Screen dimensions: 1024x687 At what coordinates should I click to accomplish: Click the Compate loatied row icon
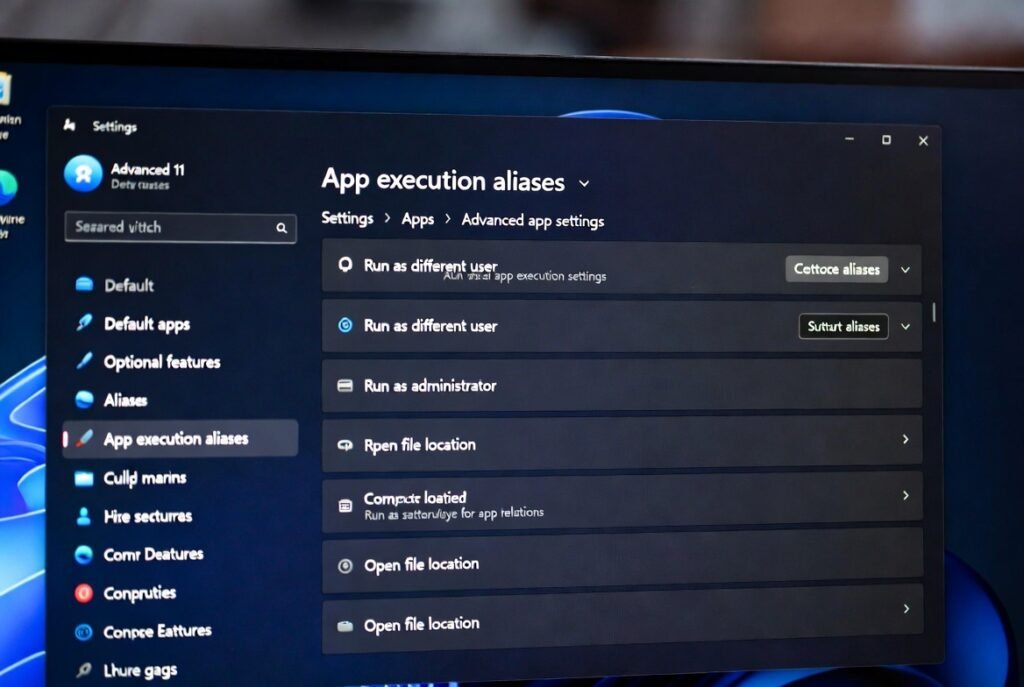click(345, 505)
